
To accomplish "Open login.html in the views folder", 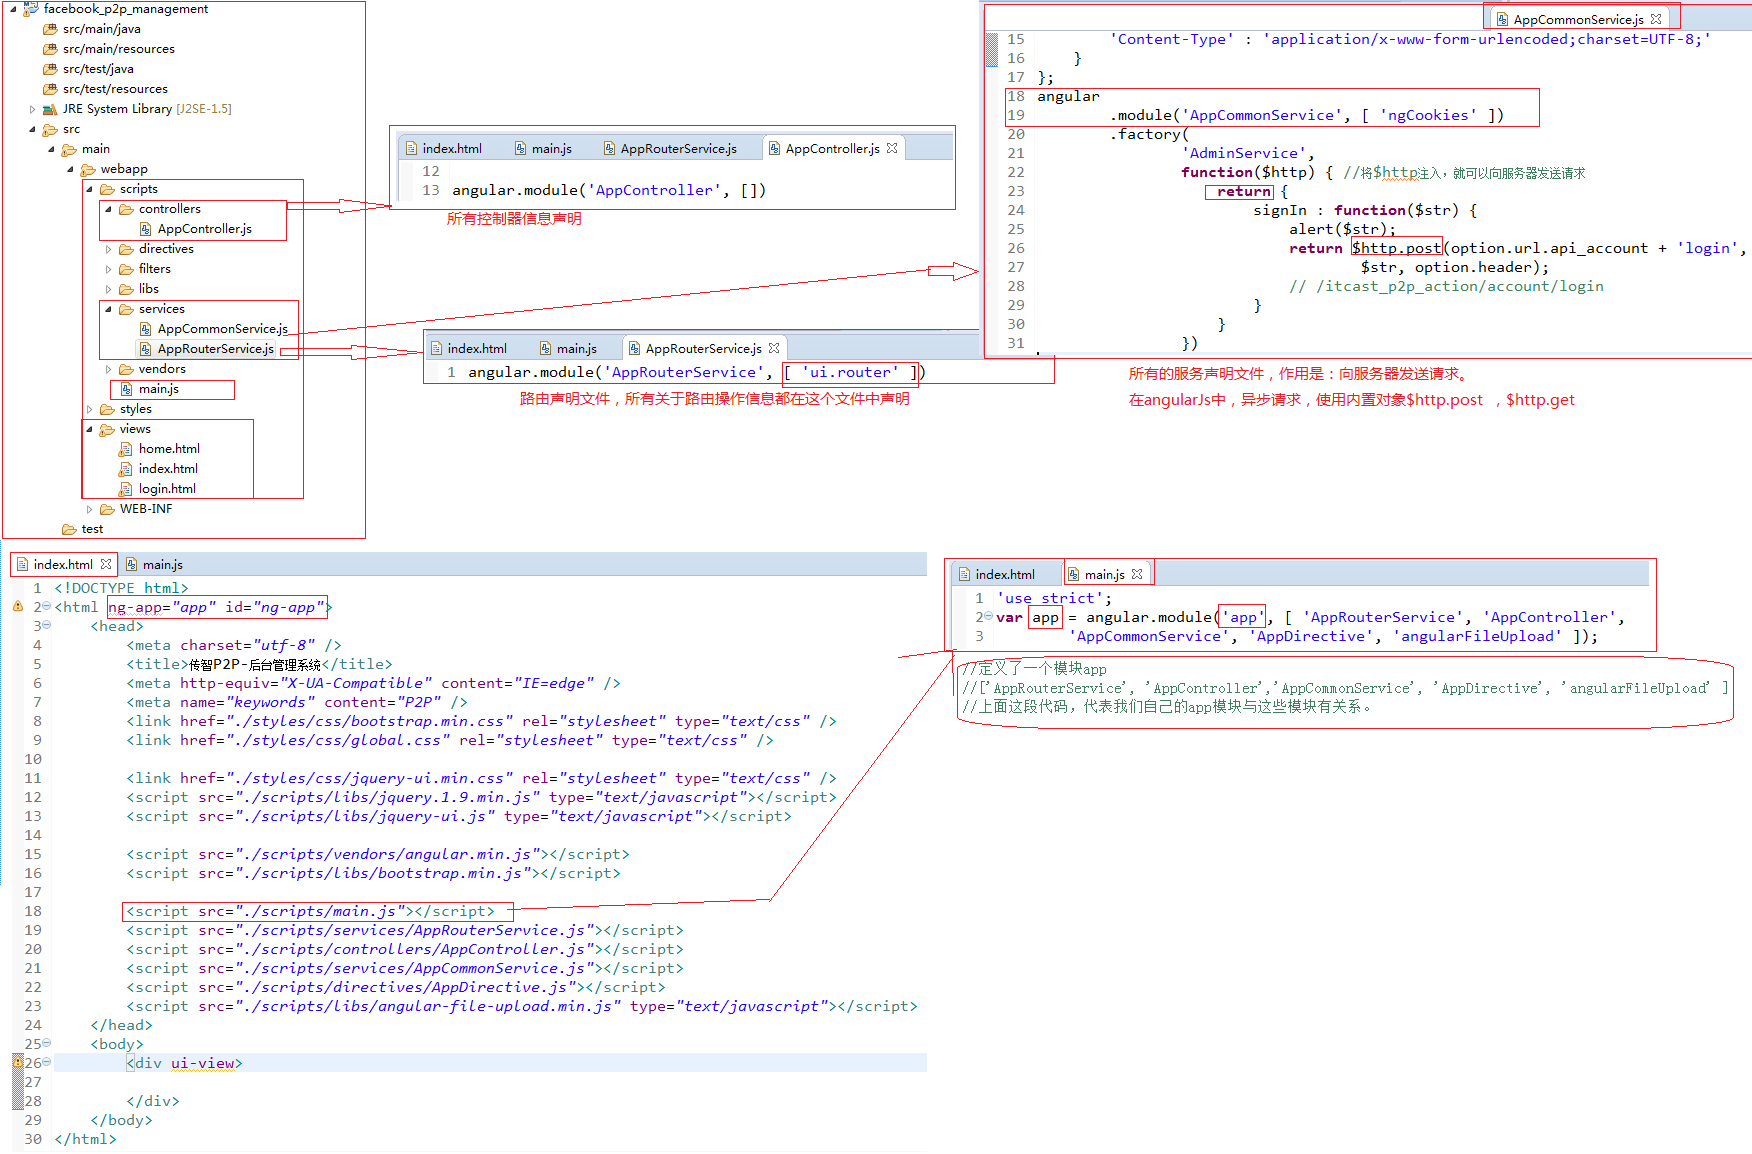I will tap(167, 489).
